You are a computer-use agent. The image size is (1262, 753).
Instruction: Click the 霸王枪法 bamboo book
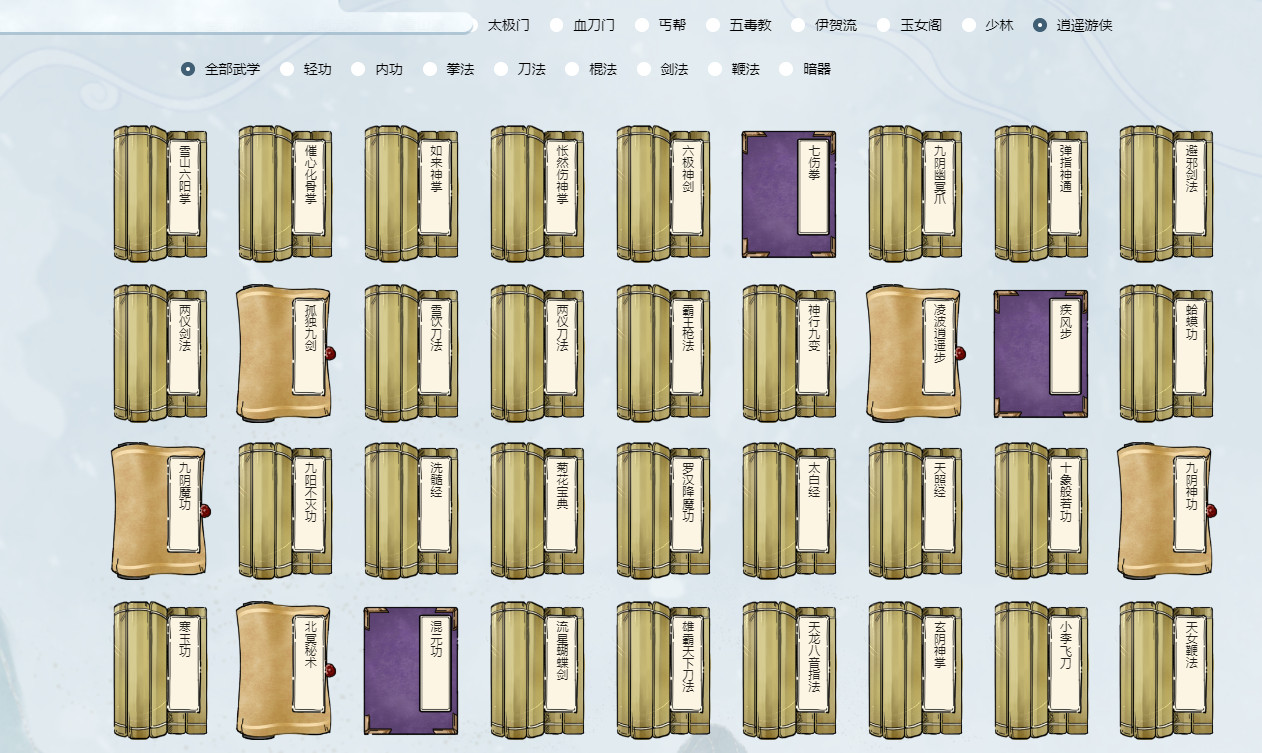663,353
